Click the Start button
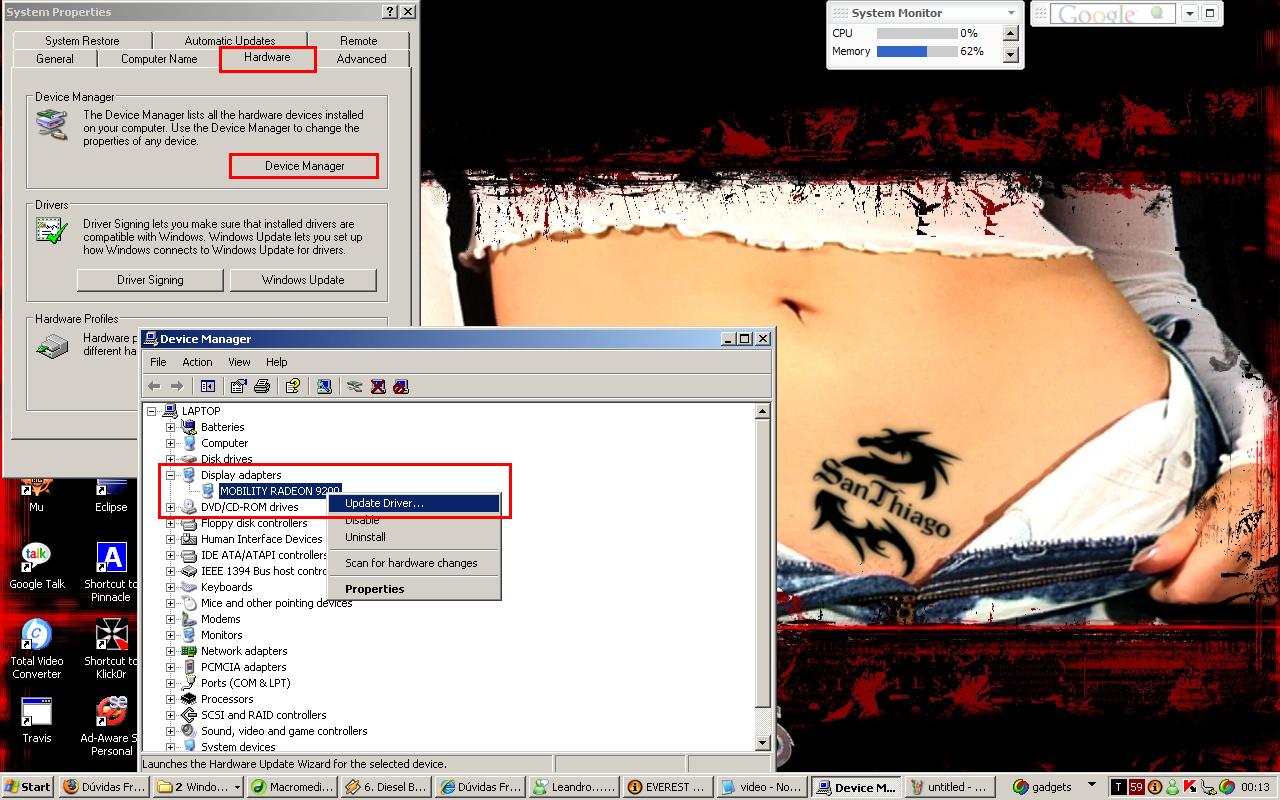Image resolution: width=1280 pixels, height=800 pixels. pyautogui.click(x=28, y=787)
